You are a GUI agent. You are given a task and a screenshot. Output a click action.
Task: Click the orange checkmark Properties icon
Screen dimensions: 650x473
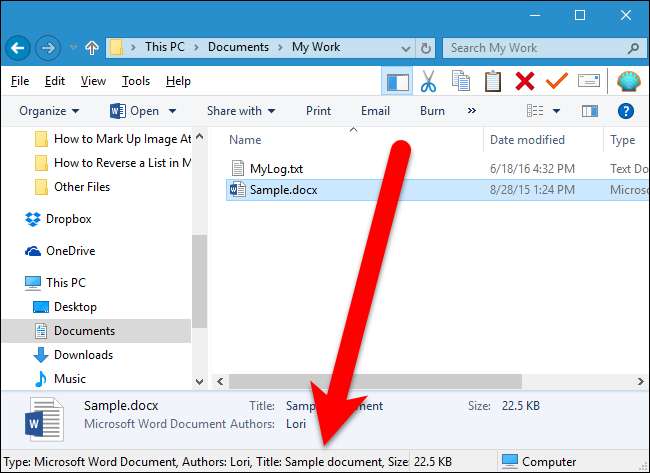[556, 81]
